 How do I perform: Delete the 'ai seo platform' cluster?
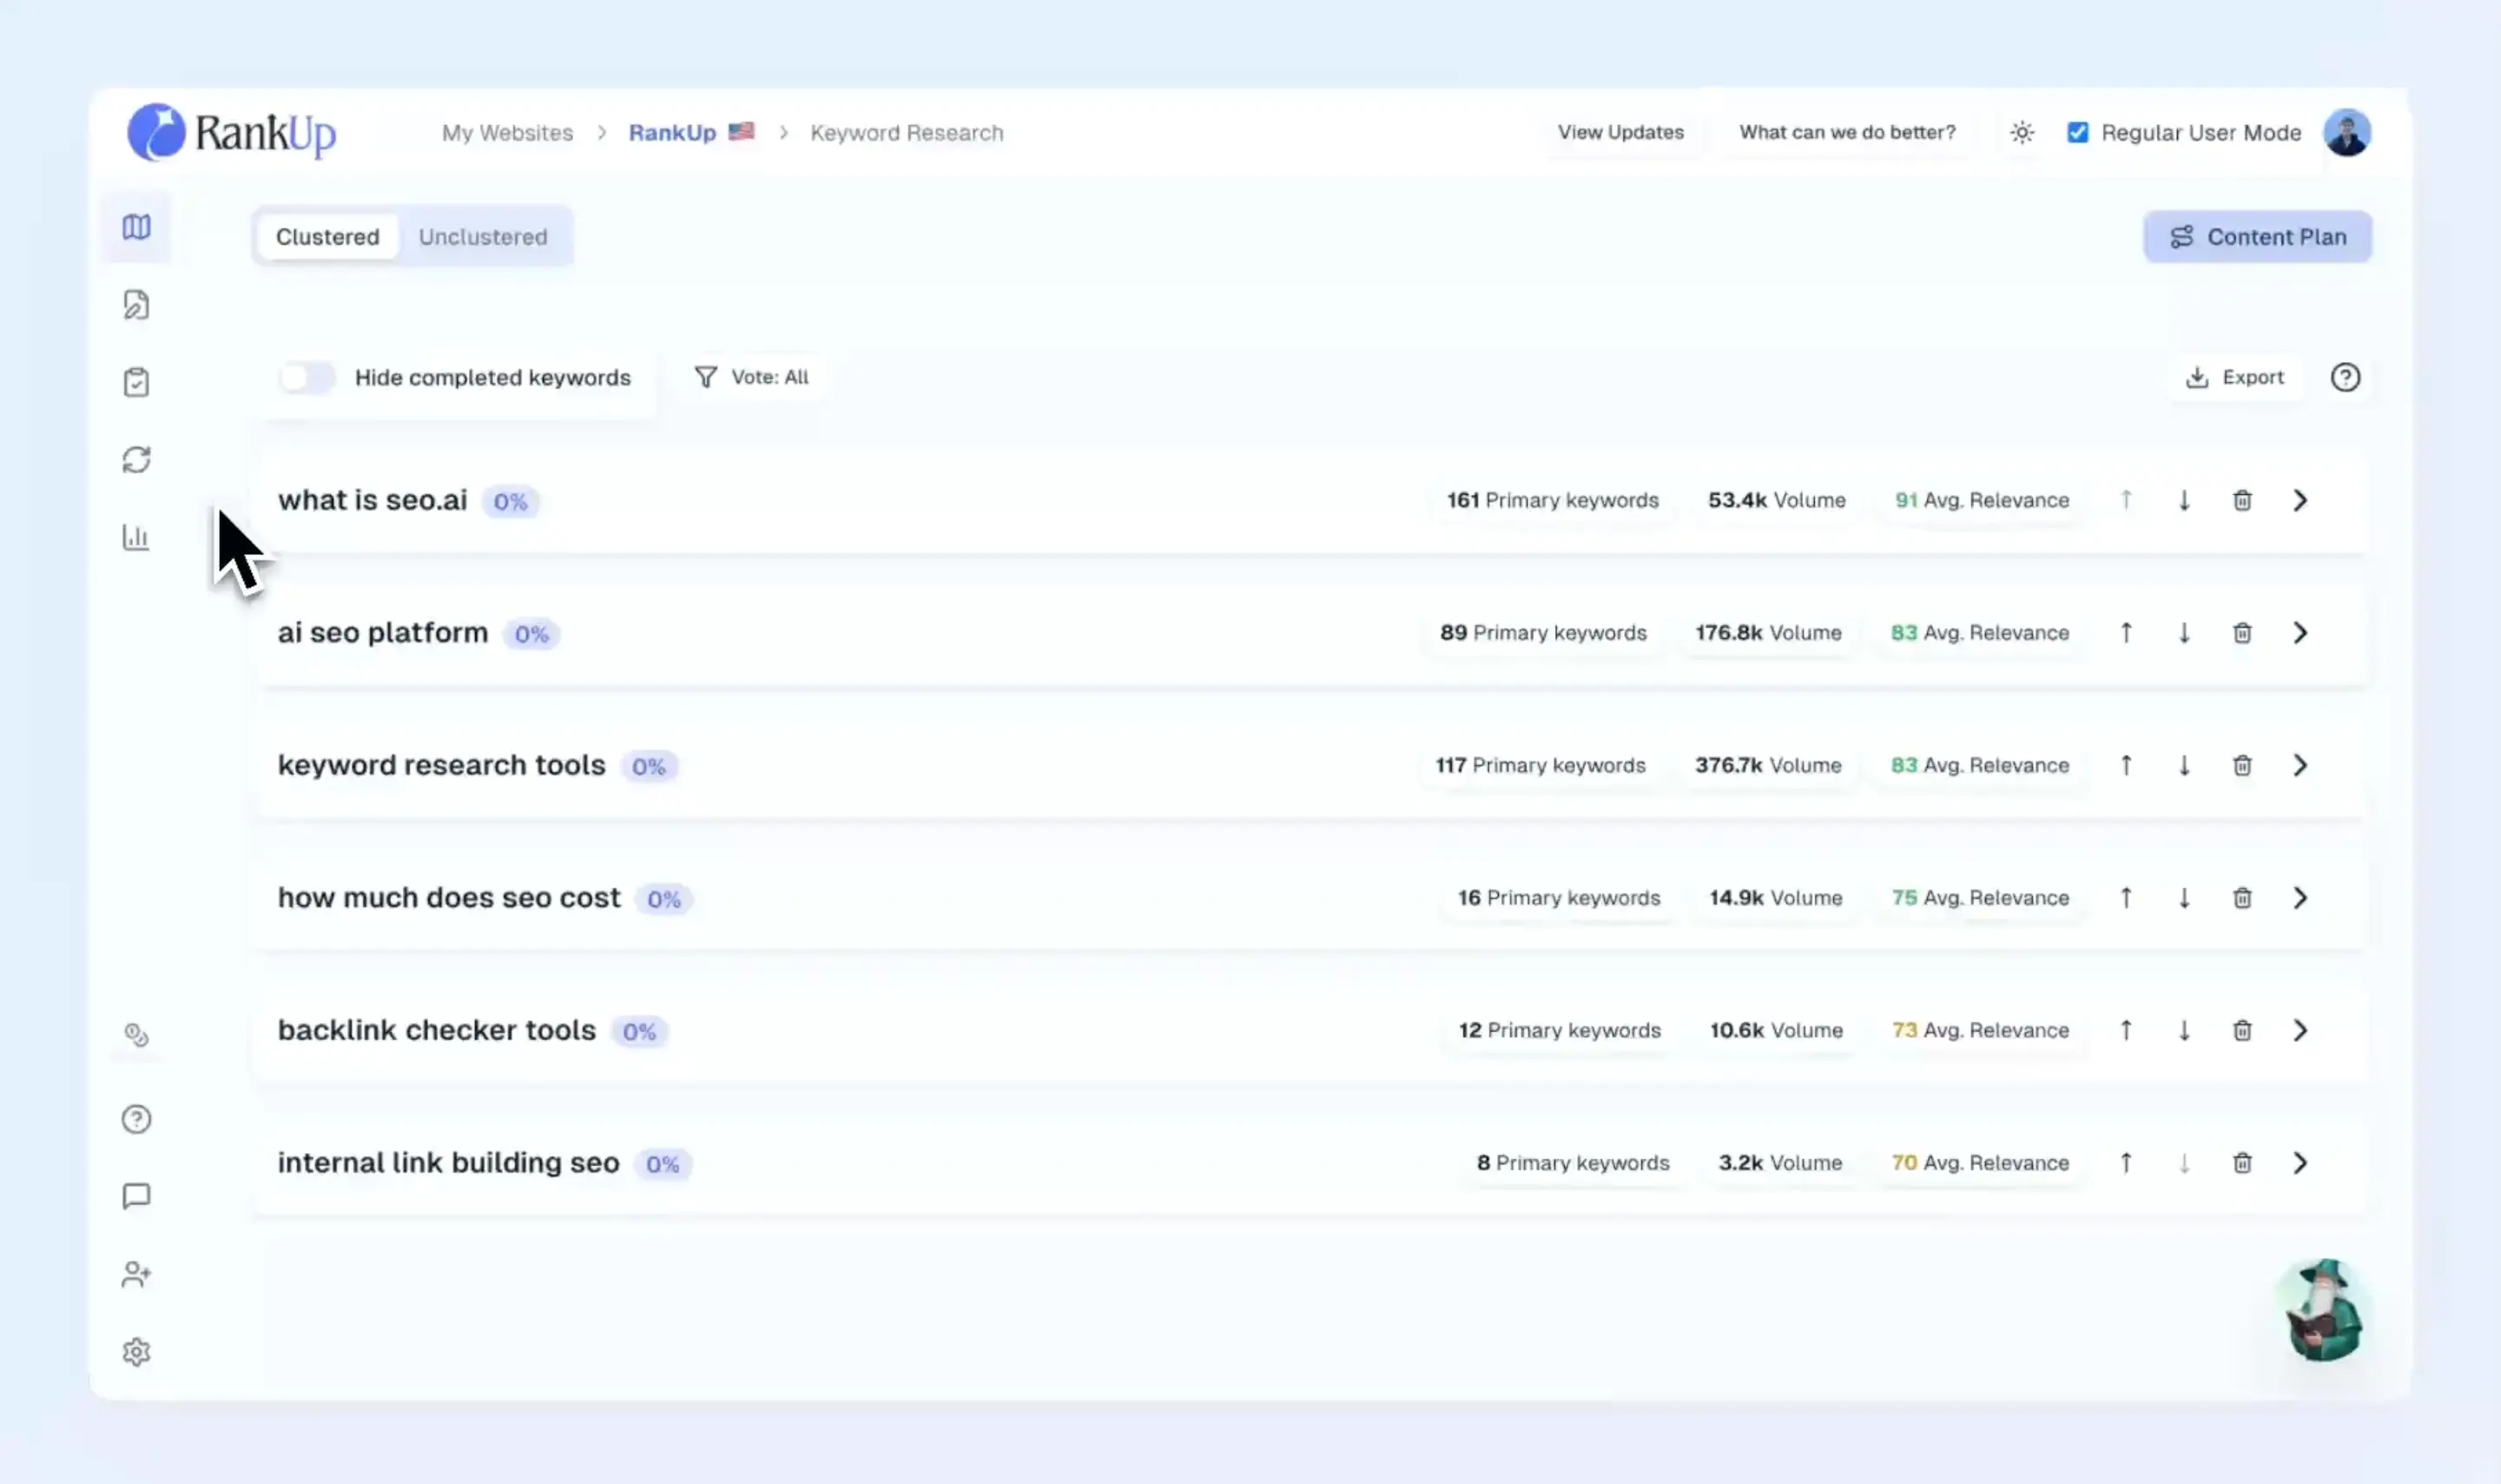[x=2242, y=633]
